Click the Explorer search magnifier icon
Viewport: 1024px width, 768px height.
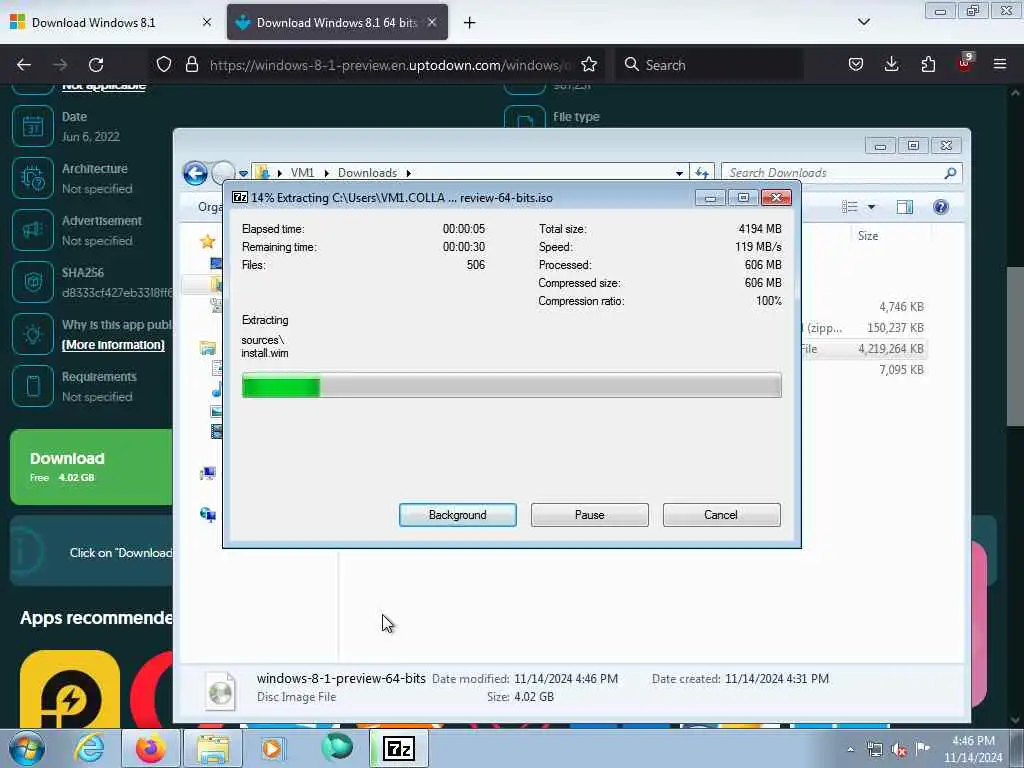pyautogui.click(x=950, y=173)
